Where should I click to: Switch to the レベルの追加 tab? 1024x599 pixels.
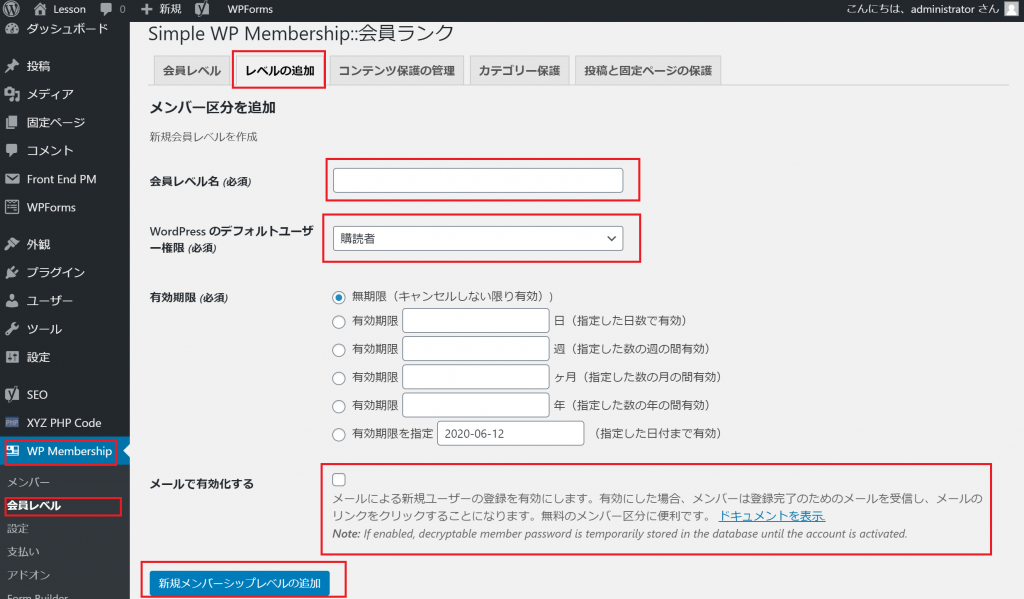click(x=280, y=71)
